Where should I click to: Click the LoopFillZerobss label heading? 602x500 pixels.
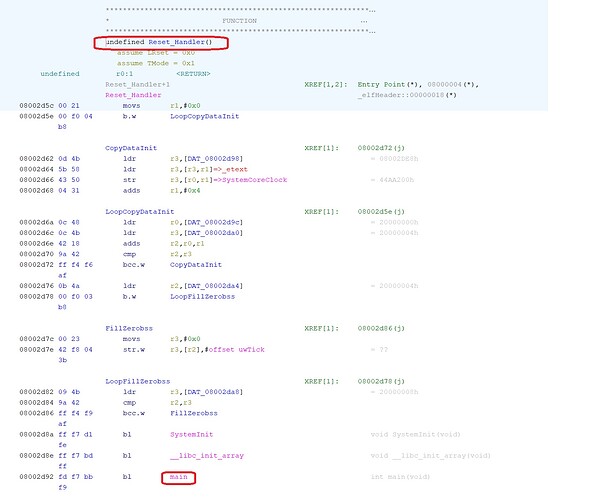point(136,381)
